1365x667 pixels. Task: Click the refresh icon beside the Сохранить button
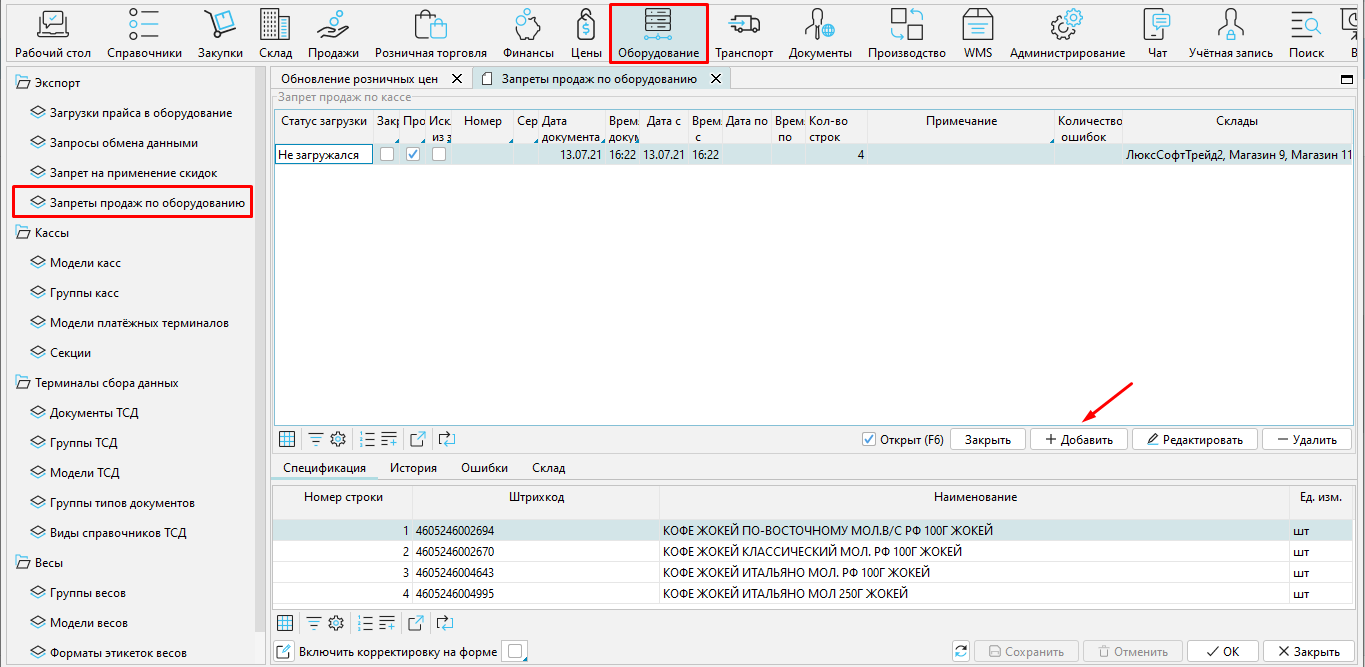coord(961,651)
